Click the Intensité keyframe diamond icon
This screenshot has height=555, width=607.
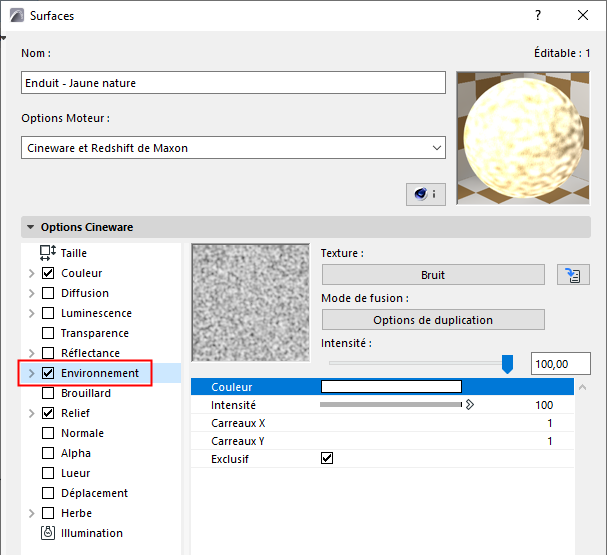point(470,405)
